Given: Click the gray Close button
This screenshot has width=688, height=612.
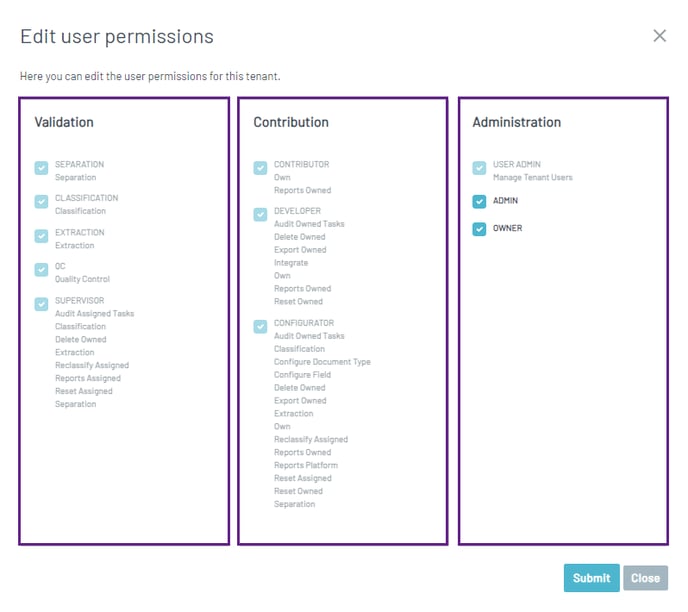Looking at the screenshot, I should pos(645,578).
